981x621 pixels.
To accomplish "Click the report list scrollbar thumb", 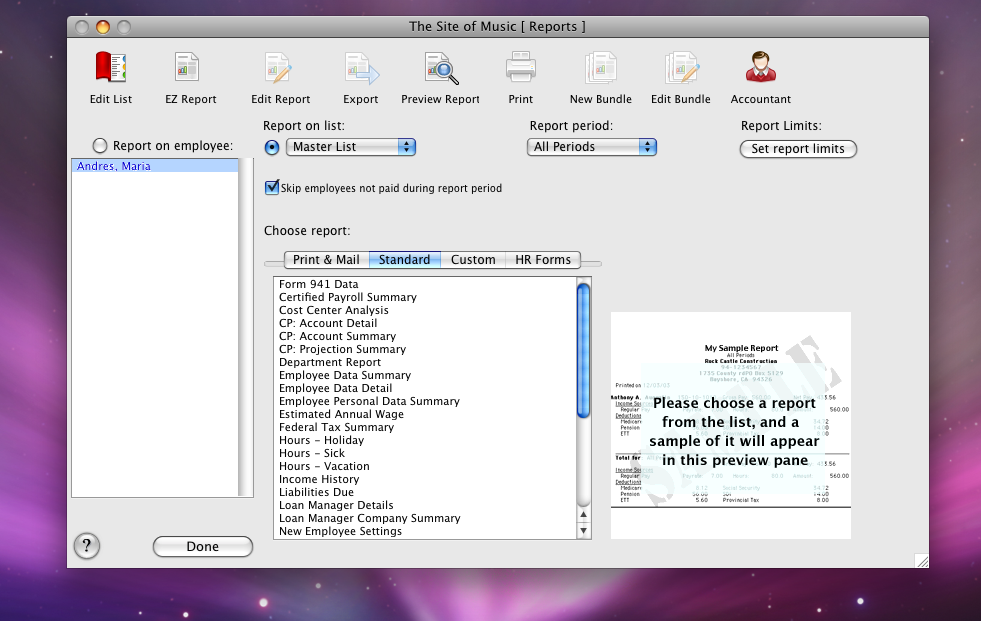I will pyautogui.click(x=584, y=350).
